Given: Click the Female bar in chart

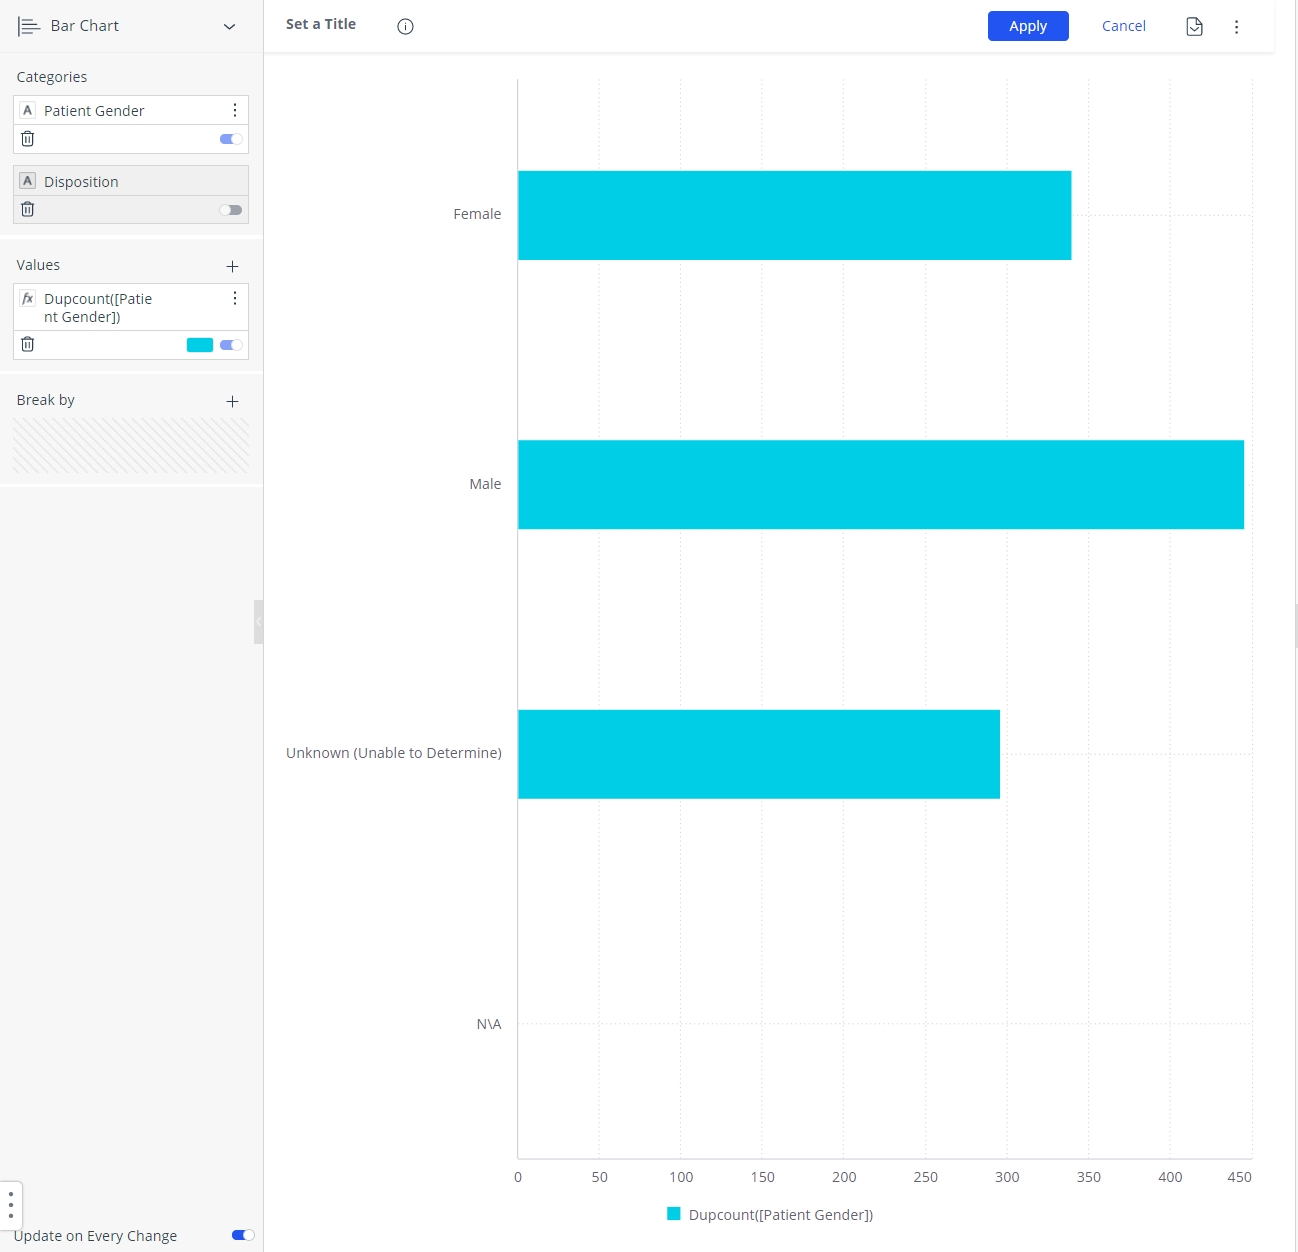Looking at the screenshot, I should [x=794, y=215].
